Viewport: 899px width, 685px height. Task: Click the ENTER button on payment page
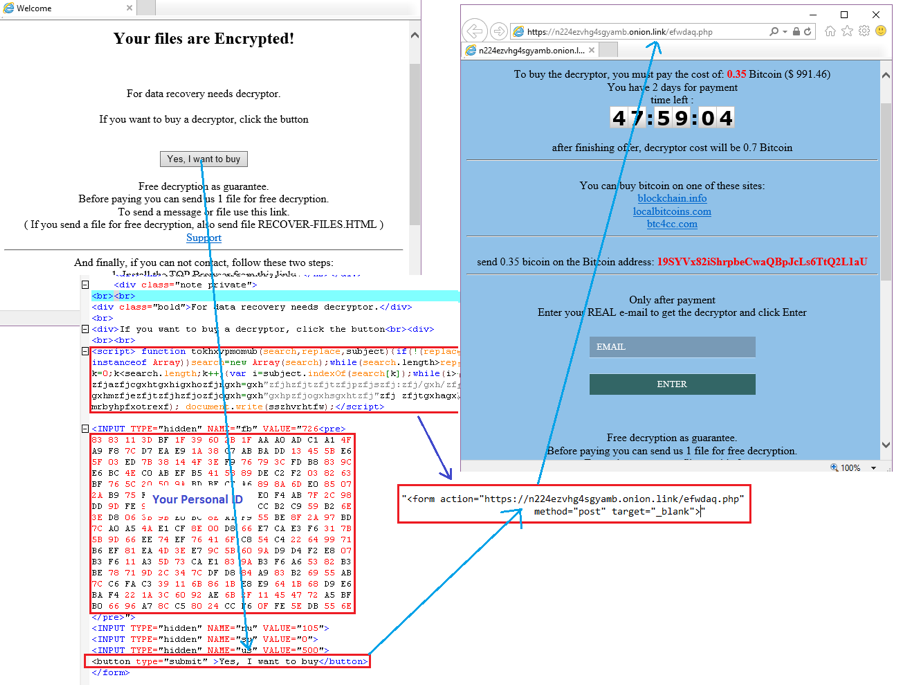(x=672, y=384)
